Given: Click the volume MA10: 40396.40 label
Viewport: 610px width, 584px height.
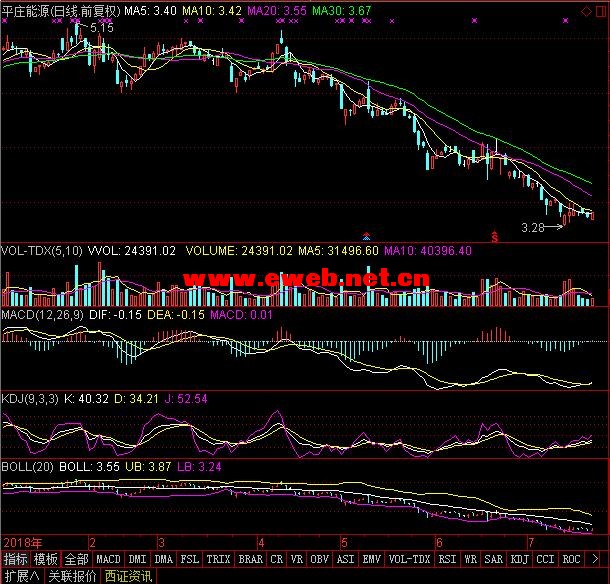Looking at the screenshot, I should [x=428, y=251].
